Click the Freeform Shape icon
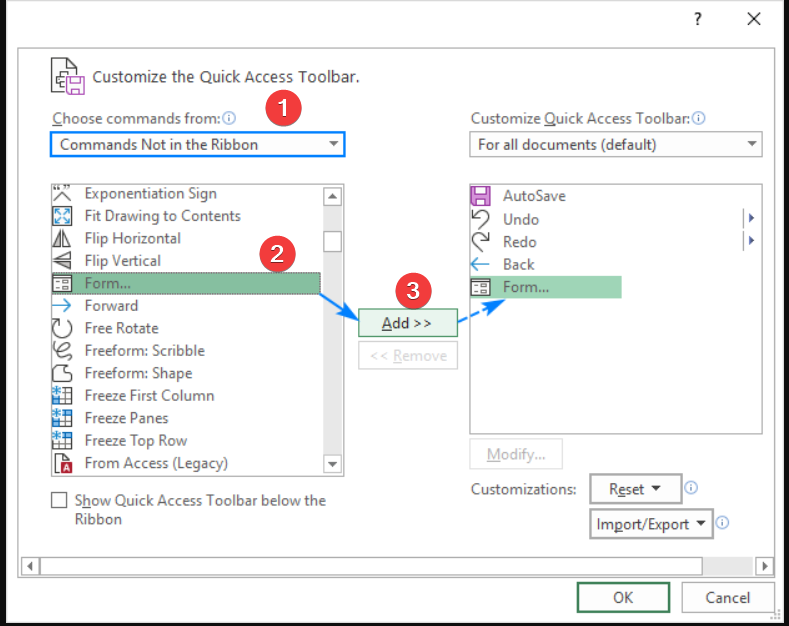Screen dimensions: 789x626 tap(62, 373)
